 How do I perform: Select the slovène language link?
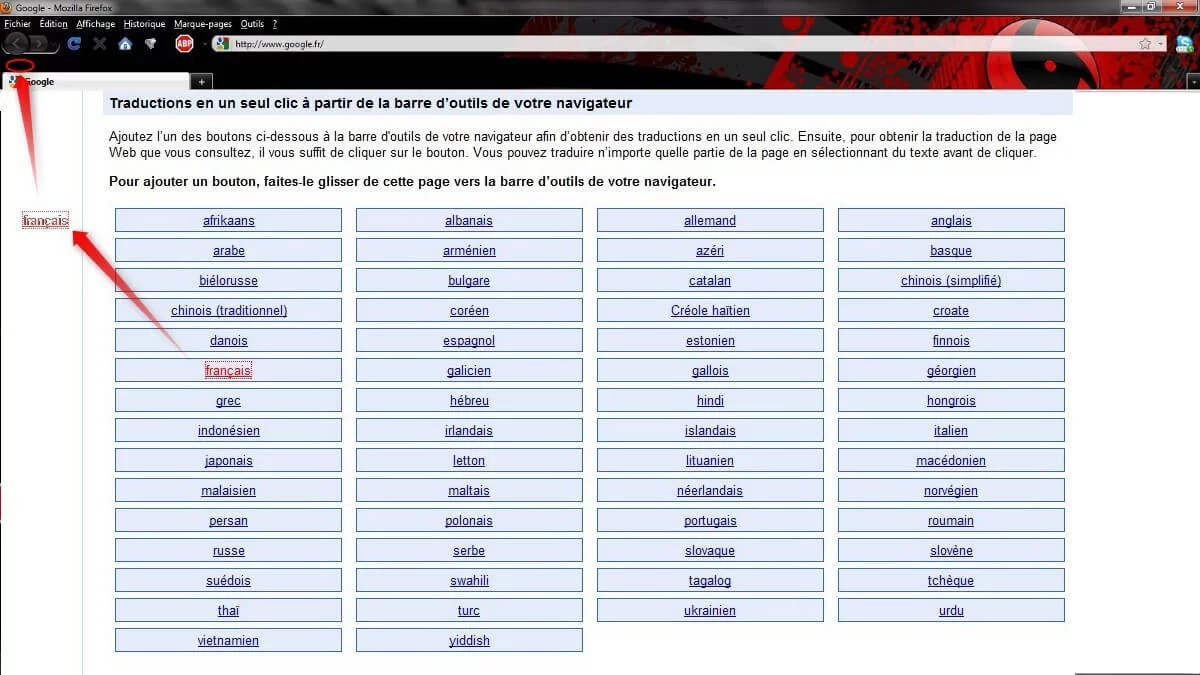point(951,551)
